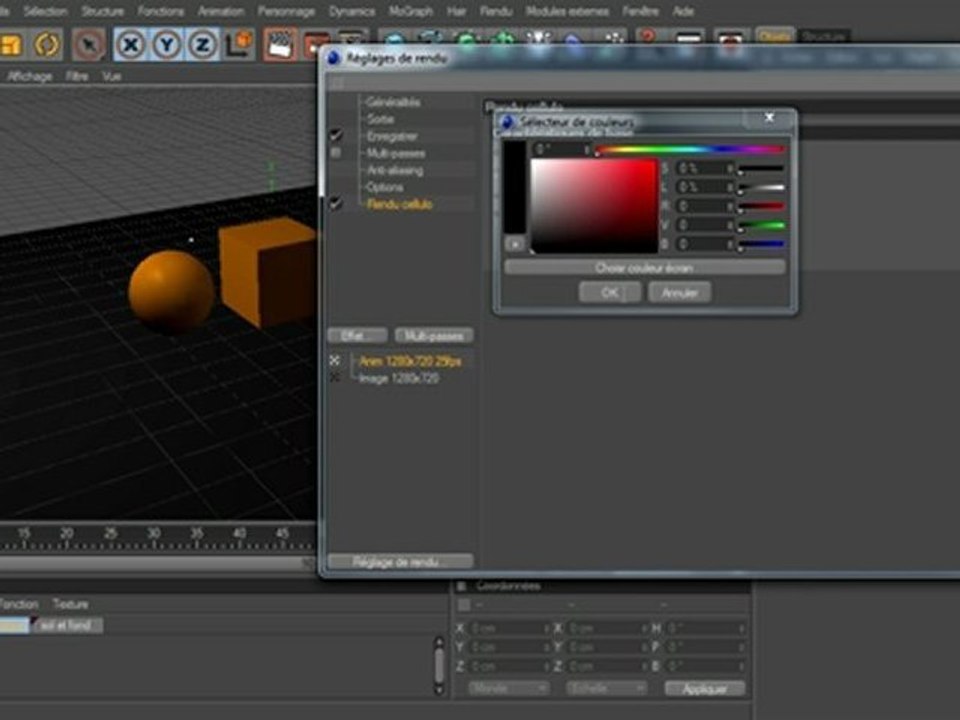The width and height of the screenshot is (960, 720).
Task: Open the Structure menu in menu bar
Action: click(x=102, y=11)
